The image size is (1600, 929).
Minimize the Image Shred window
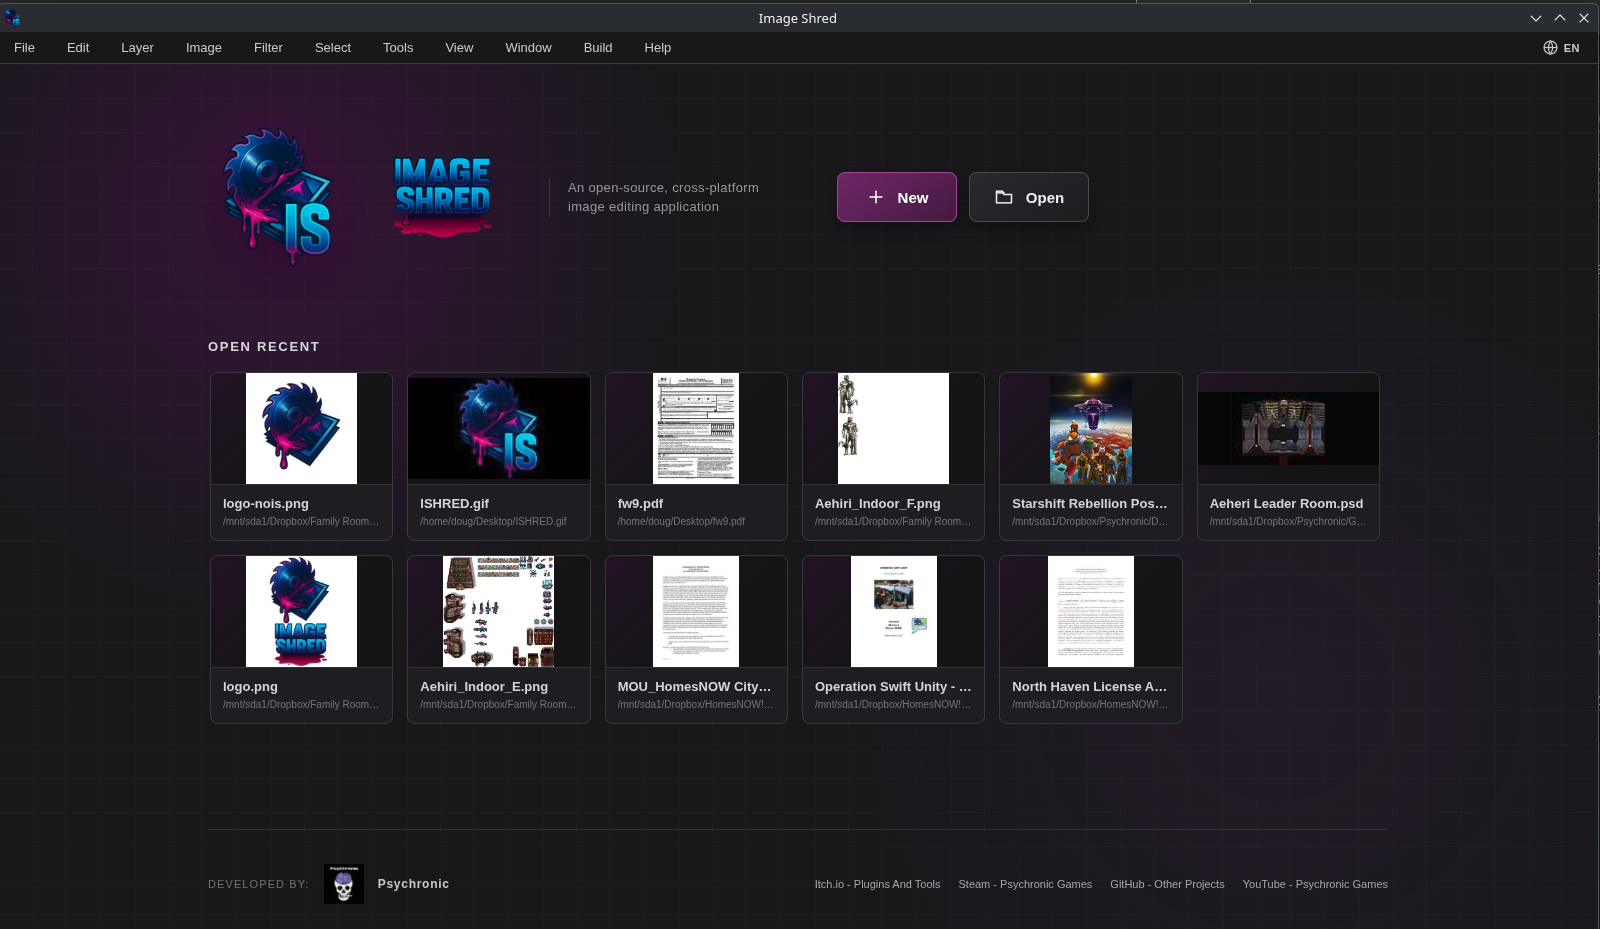[1536, 18]
